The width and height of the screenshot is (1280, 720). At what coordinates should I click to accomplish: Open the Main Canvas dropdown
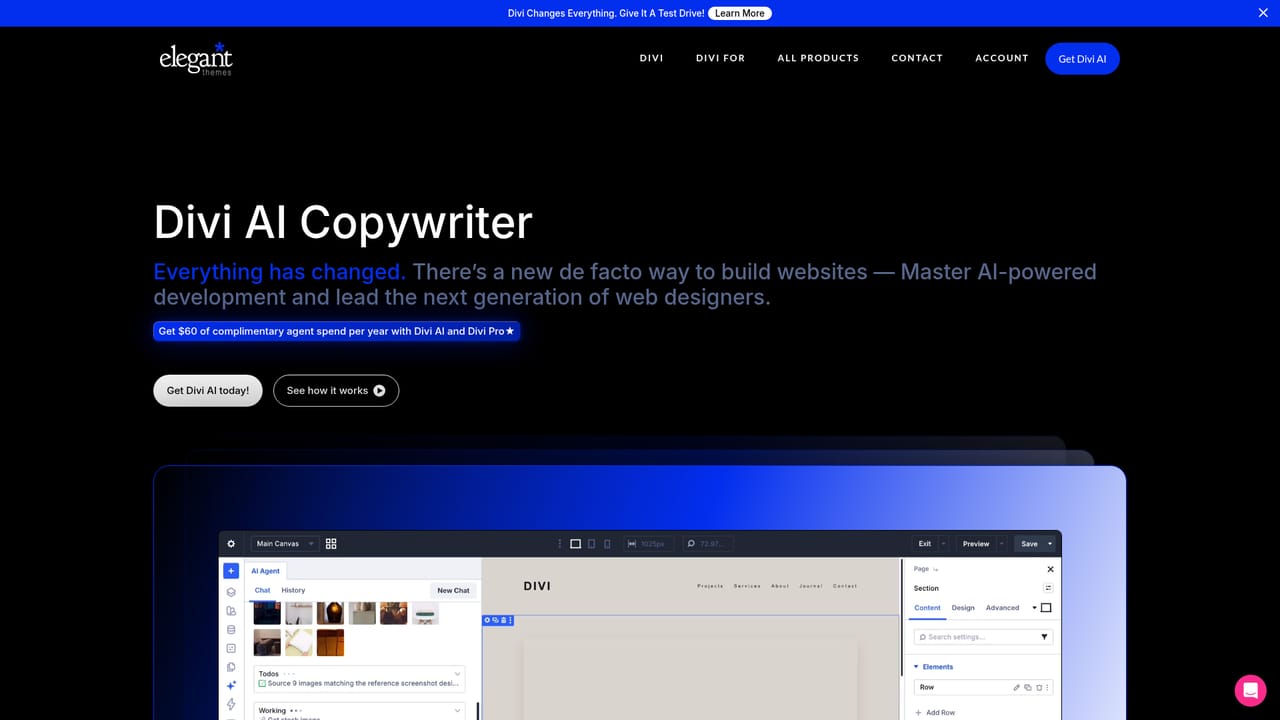click(284, 544)
